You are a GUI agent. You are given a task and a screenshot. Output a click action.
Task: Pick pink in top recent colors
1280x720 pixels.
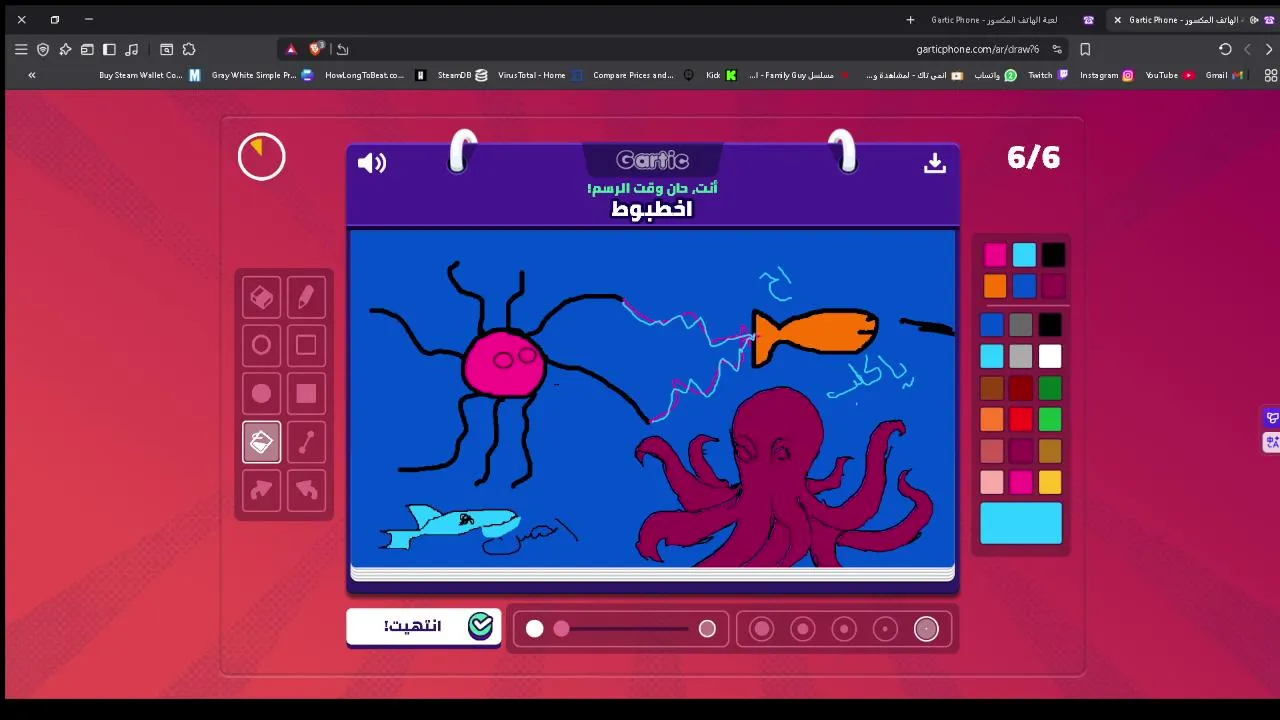(x=995, y=255)
